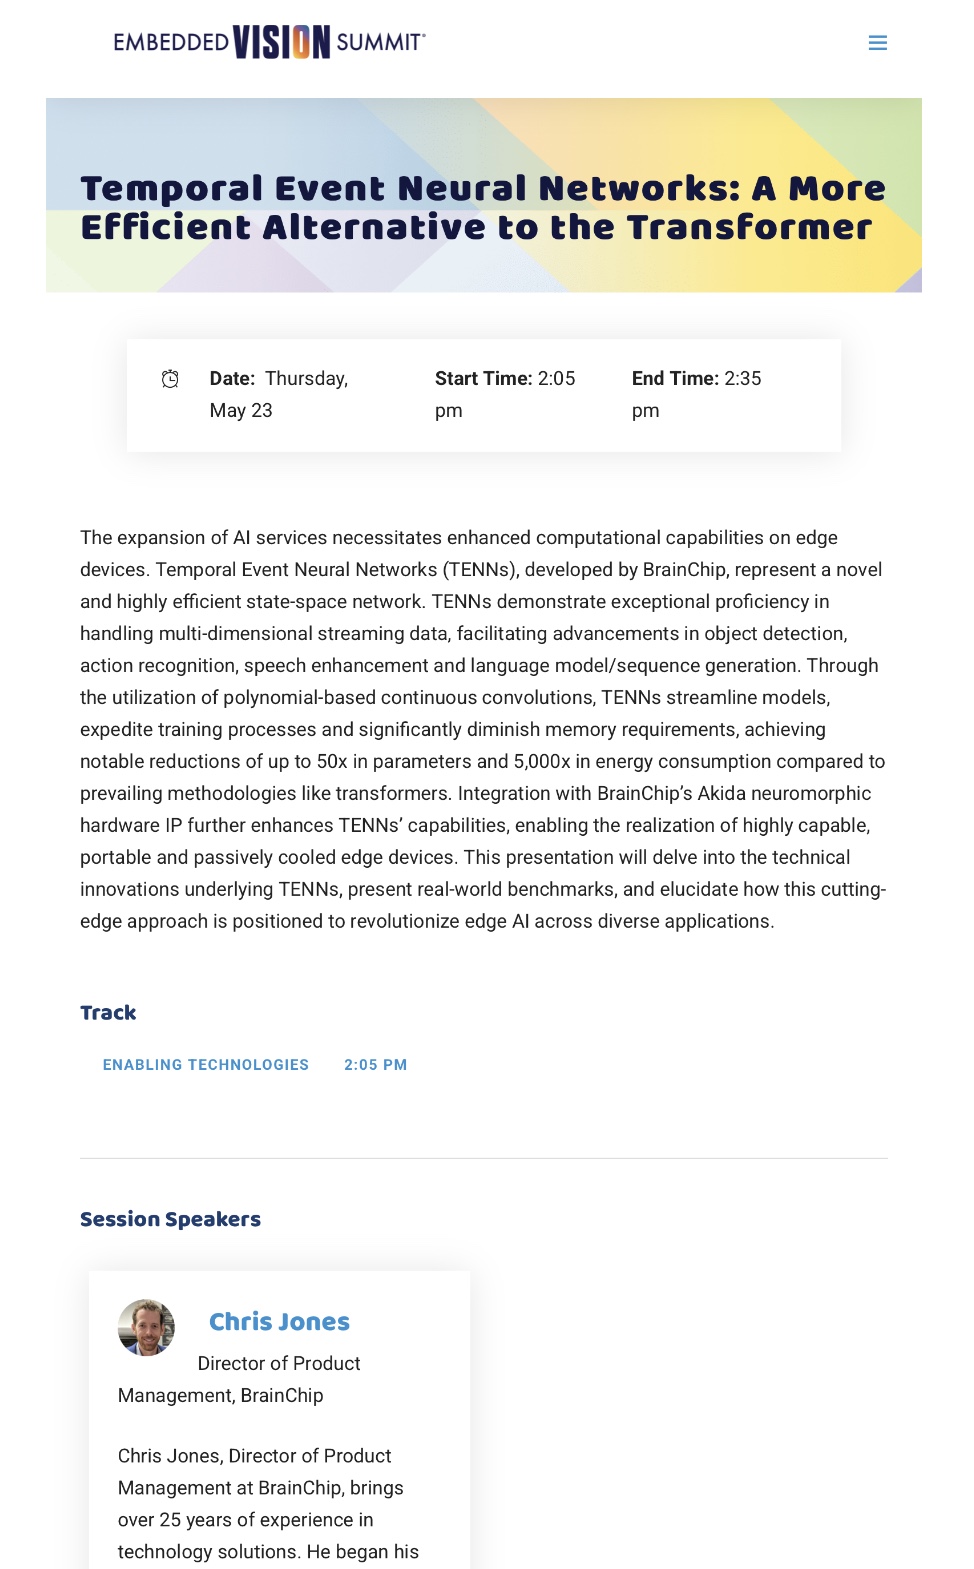Click the Date: Thursday, May 23 text

pyautogui.click(x=278, y=394)
